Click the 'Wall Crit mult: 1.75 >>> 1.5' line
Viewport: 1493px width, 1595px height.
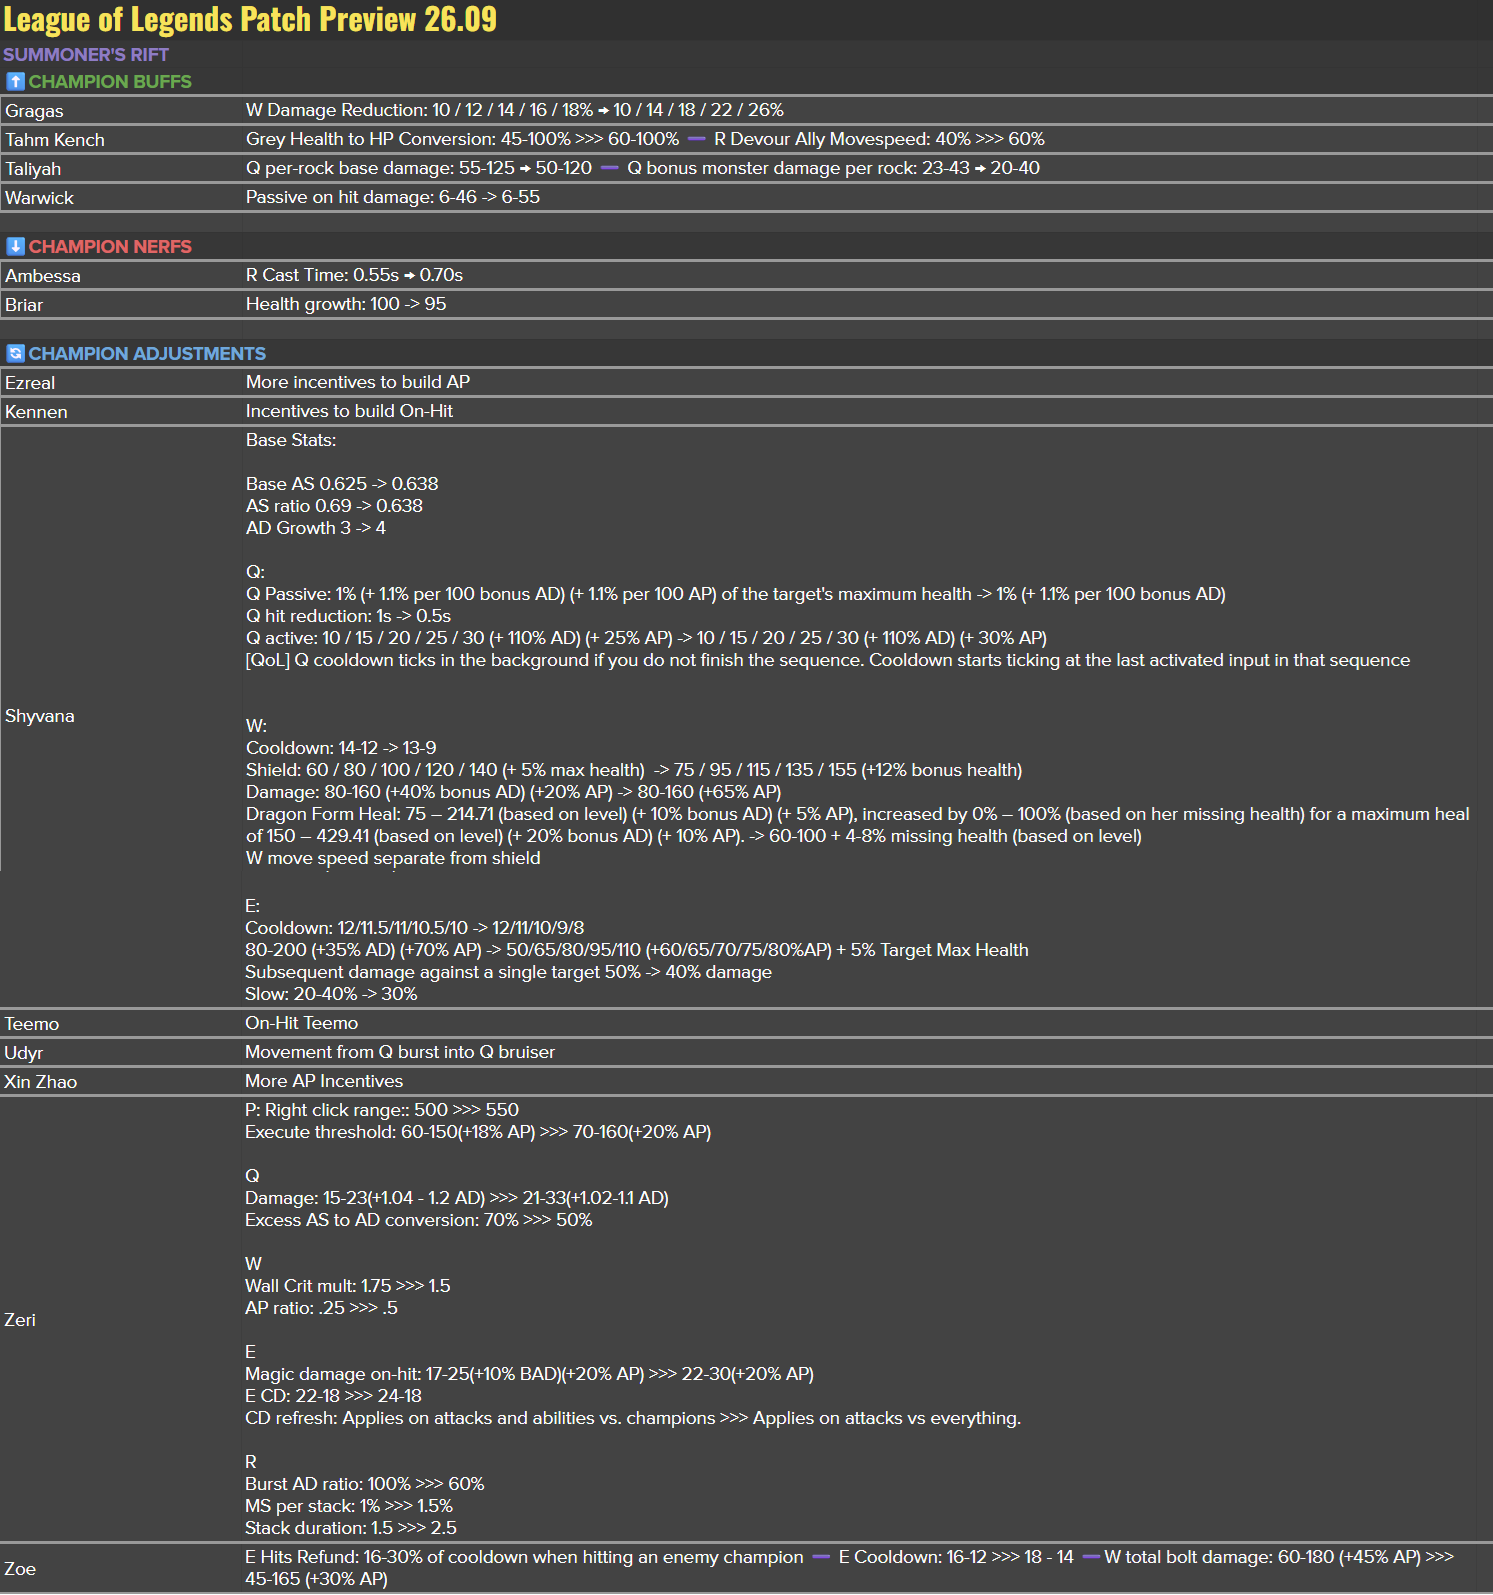pos(348,1286)
